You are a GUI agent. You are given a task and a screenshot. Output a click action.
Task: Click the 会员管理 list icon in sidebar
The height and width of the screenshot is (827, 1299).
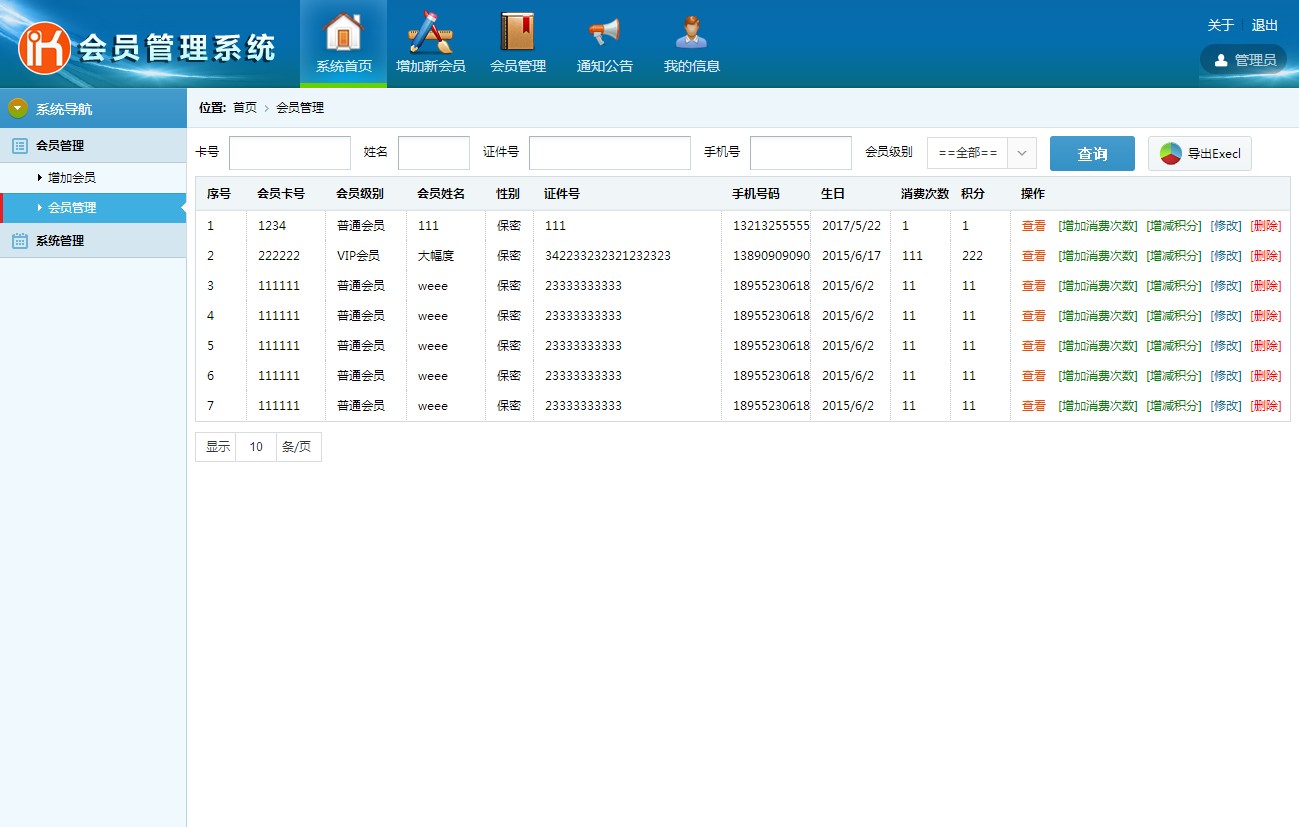click(x=19, y=146)
